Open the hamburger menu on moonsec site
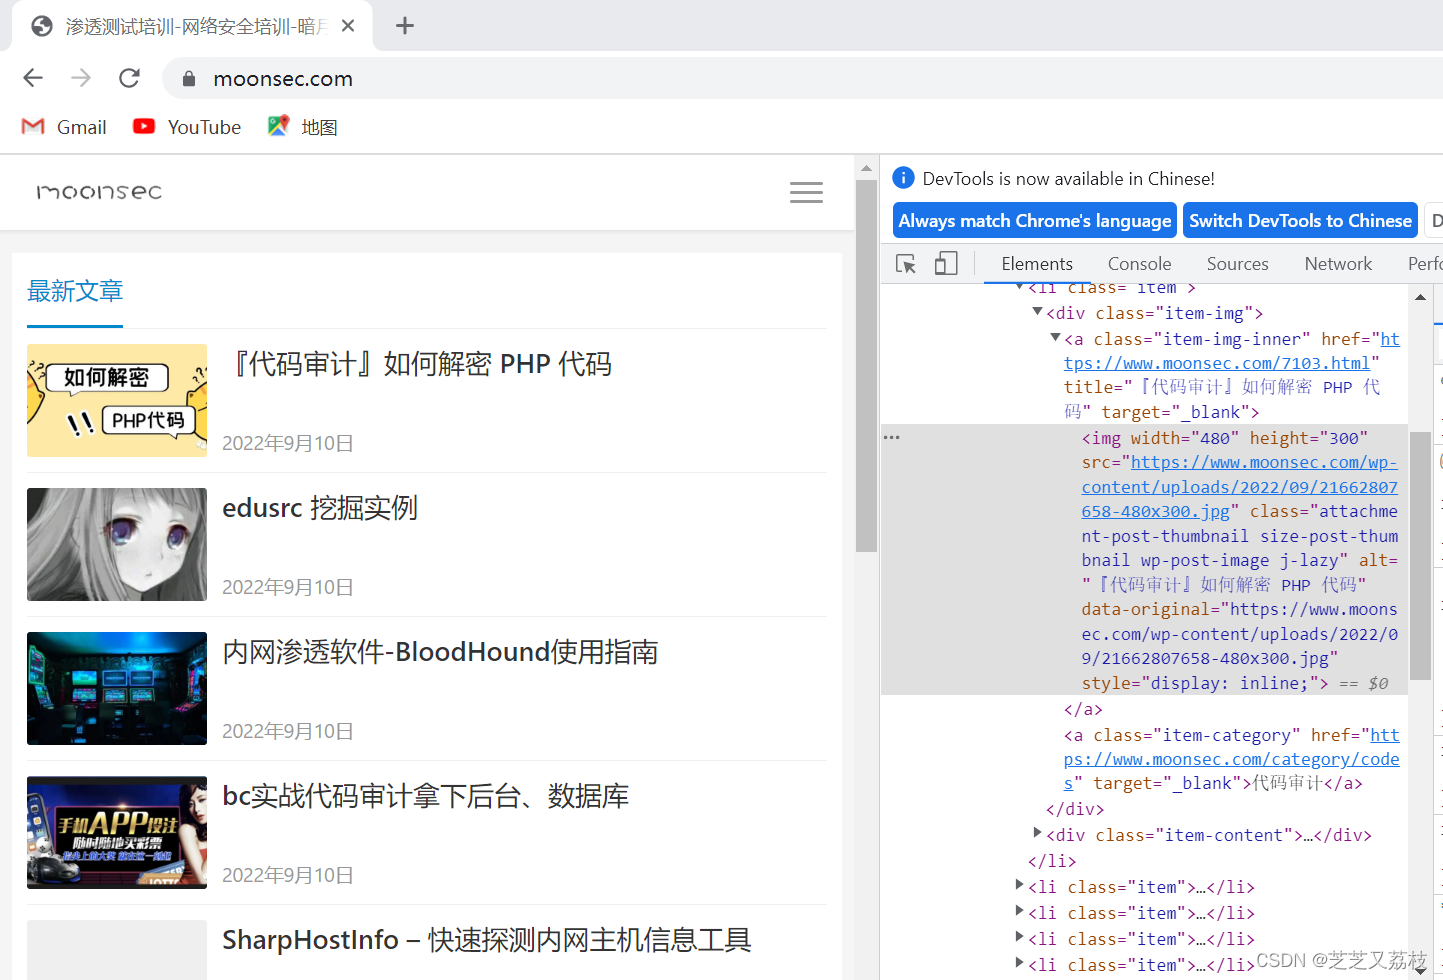Viewport: 1443px width, 980px height. coord(806,192)
